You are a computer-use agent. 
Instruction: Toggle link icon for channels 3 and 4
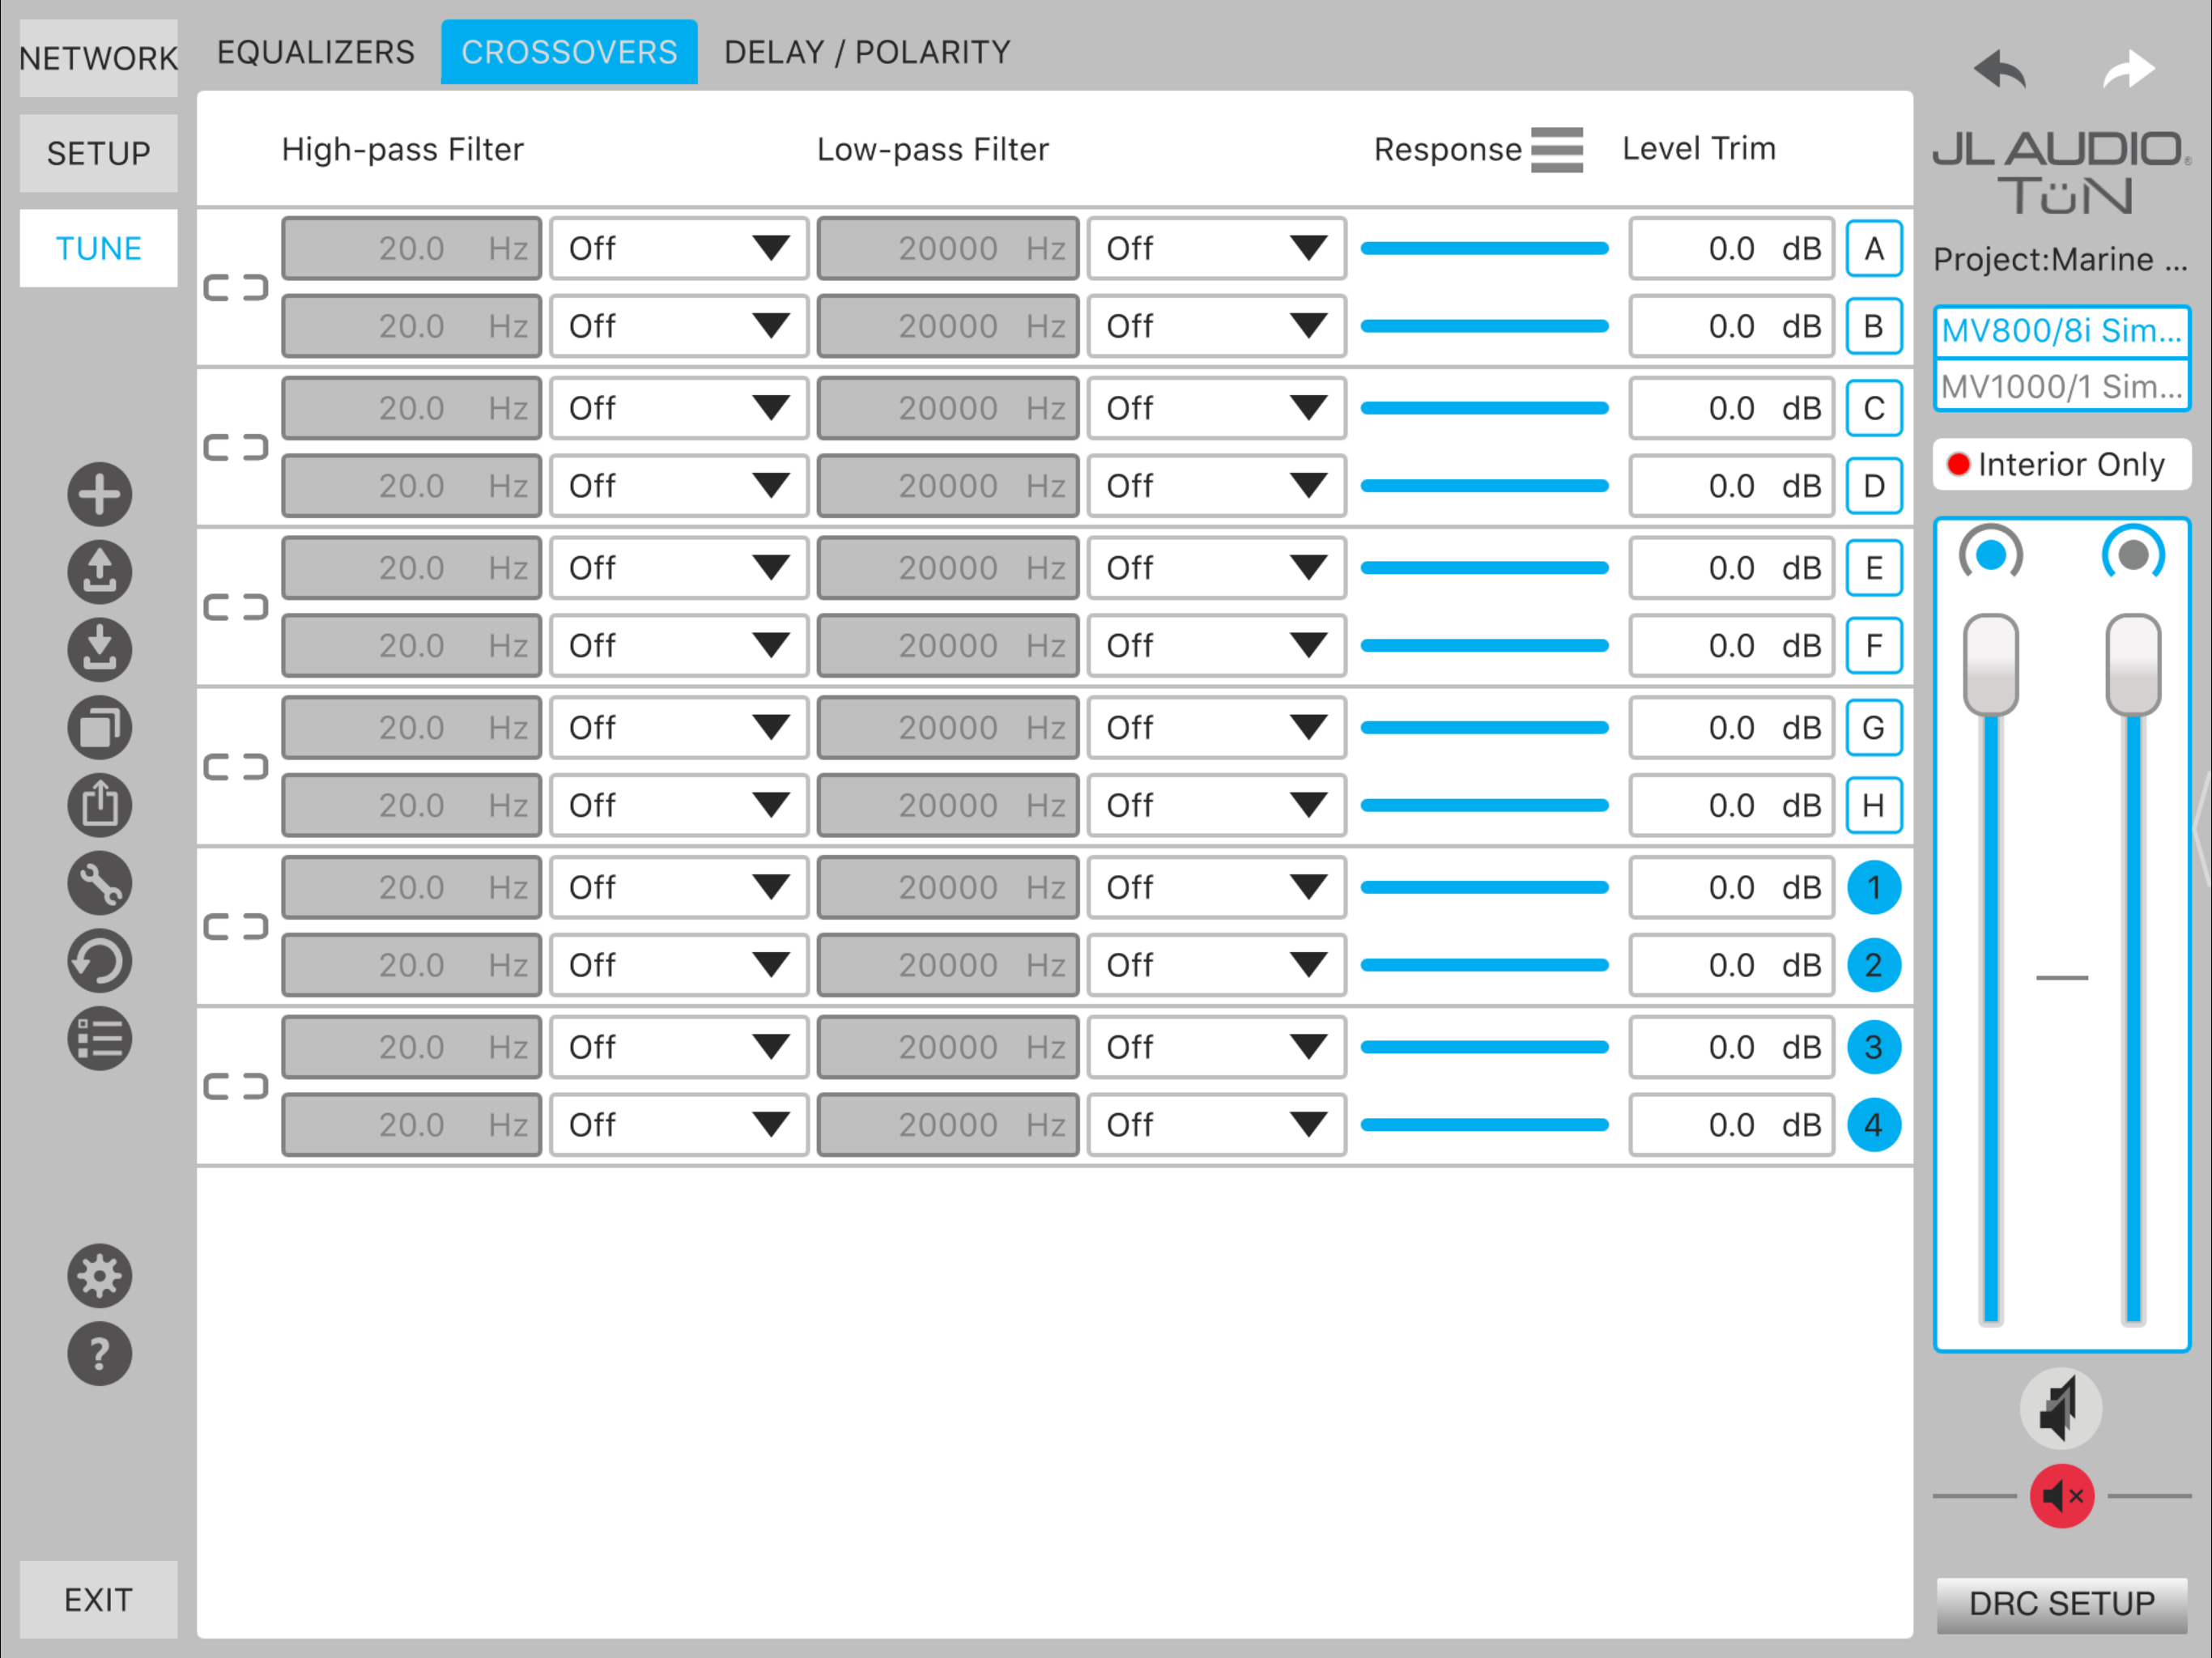coord(236,1086)
